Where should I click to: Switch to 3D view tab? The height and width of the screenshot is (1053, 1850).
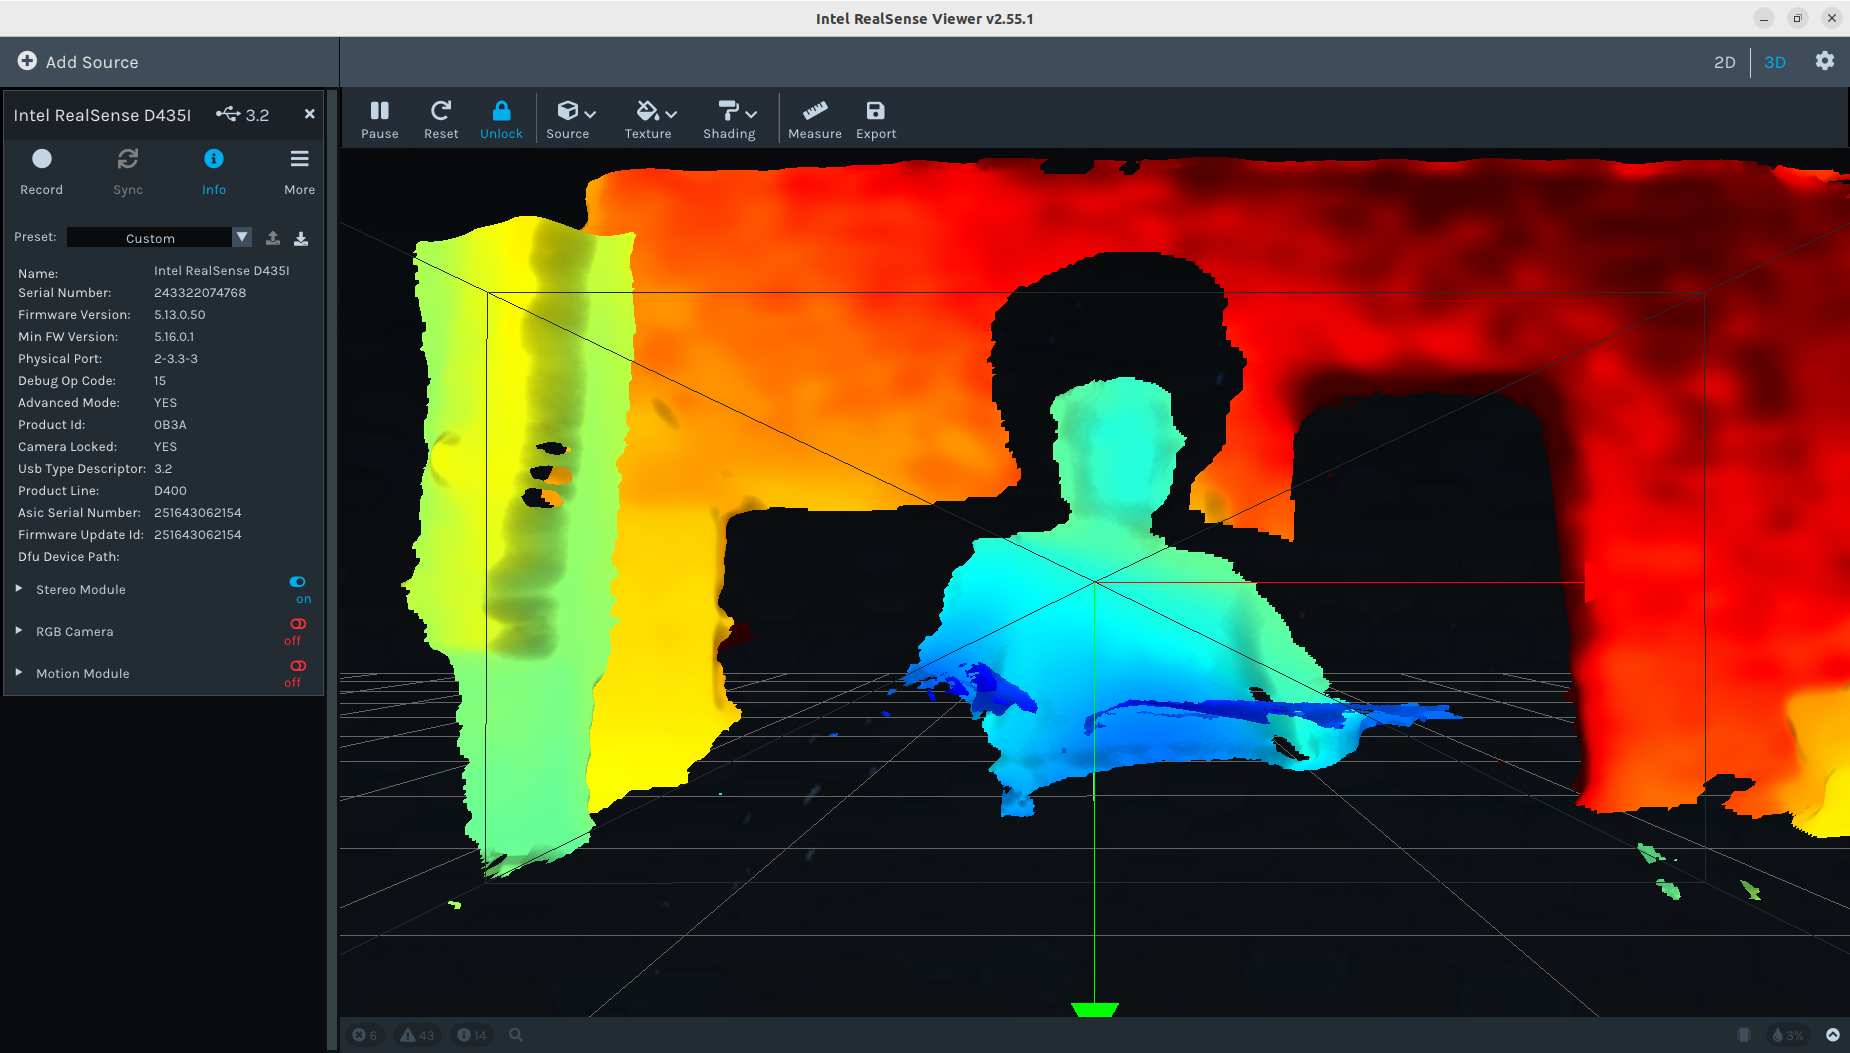click(x=1774, y=62)
